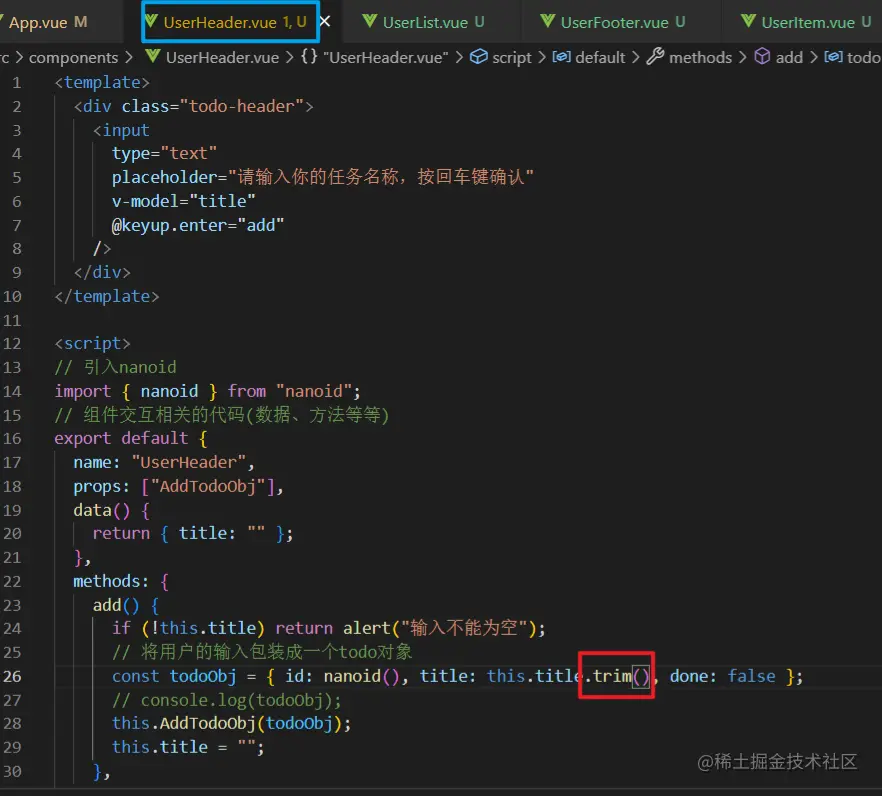Click line number 26 in the gutter
Screen dimensions: 882x796
coord(12,676)
